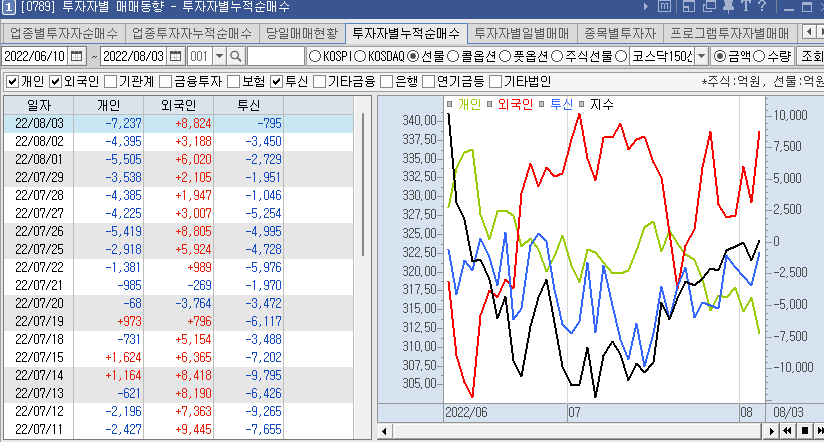Click the chart horizontal scrollbar track
Image resolution: width=824 pixels, height=442 pixels.
tap(578, 431)
